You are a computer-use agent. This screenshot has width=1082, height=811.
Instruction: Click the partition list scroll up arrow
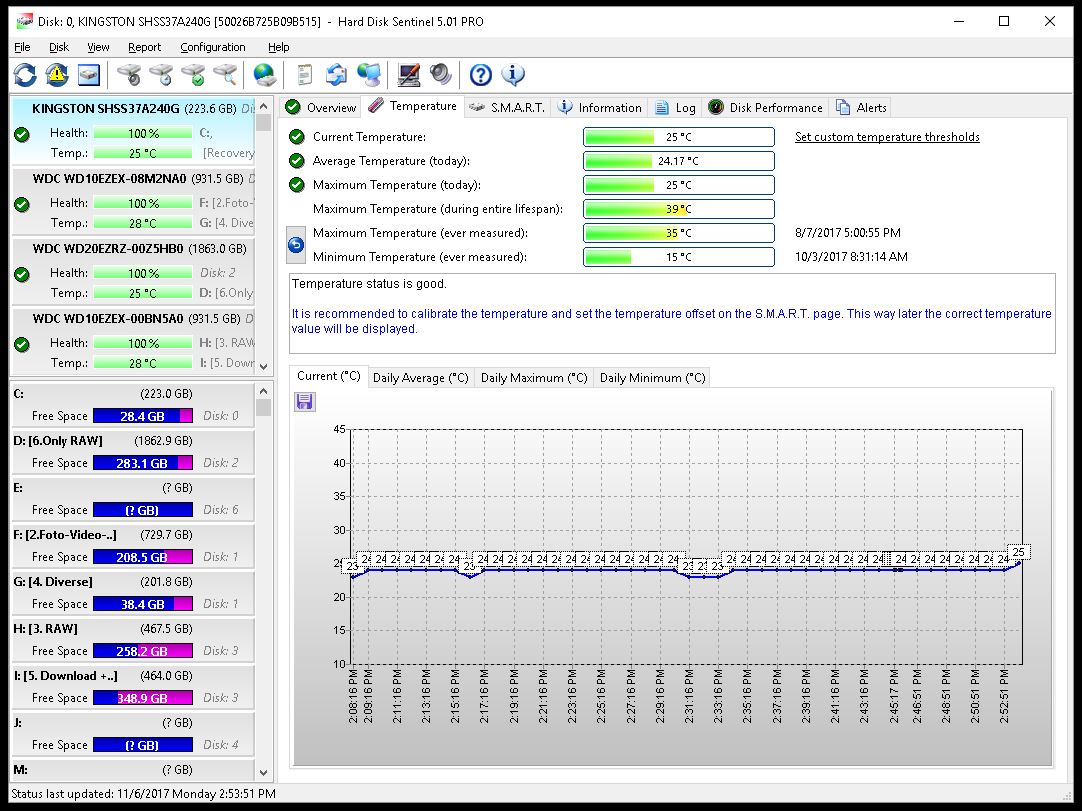pyautogui.click(x=263, y=391)
